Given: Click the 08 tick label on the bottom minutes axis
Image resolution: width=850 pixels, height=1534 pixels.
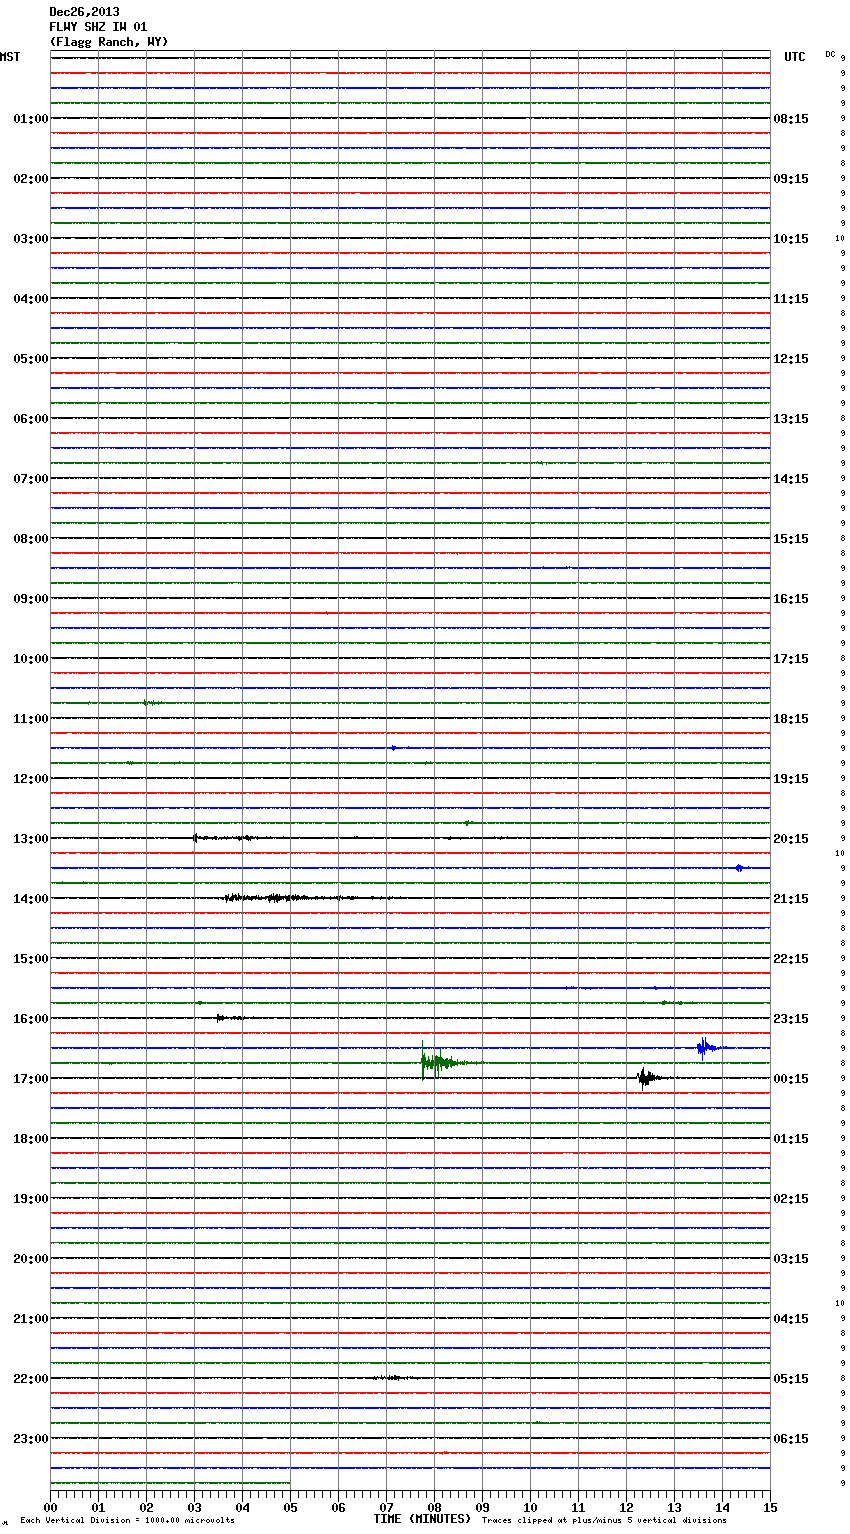Looking at the screenshot, I should tap(435, 1507).
